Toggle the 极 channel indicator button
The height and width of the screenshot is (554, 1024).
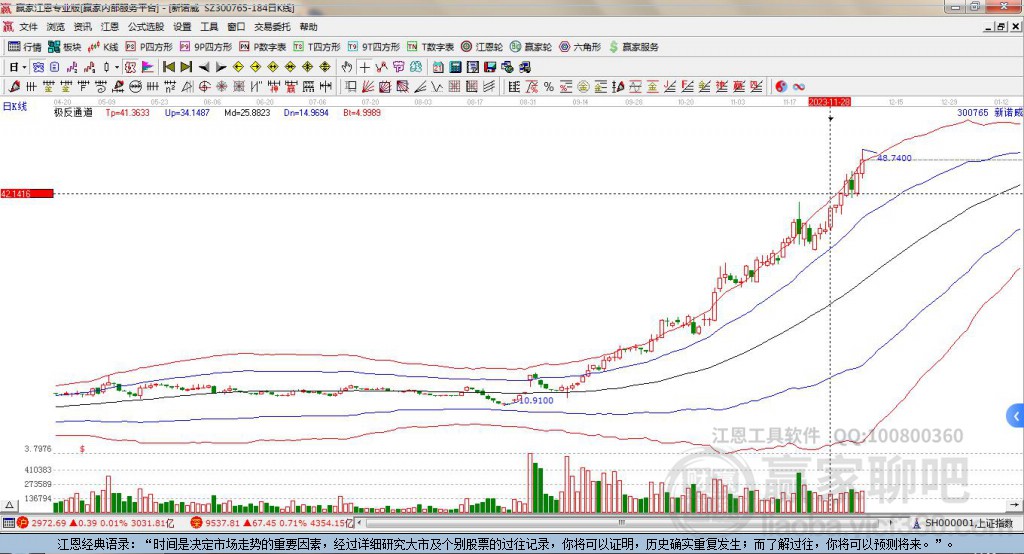(x=130, y=67)
